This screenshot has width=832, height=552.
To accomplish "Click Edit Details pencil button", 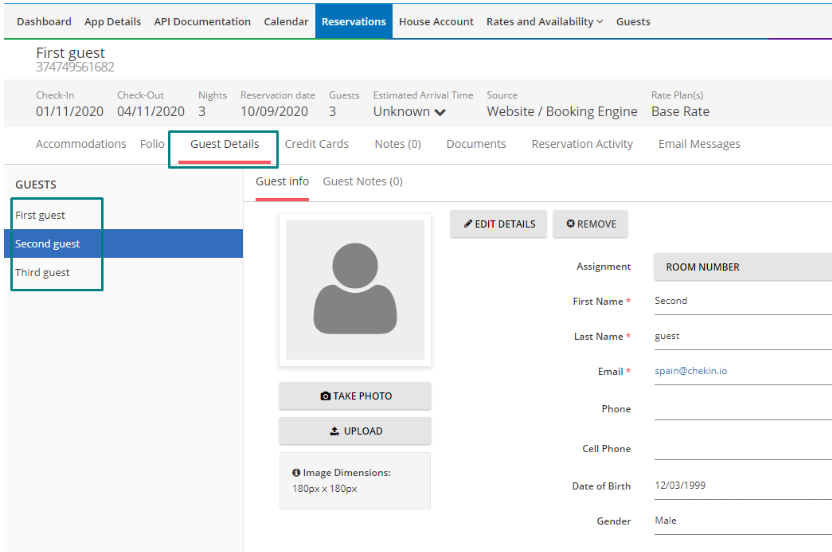I will coord(500,224).
